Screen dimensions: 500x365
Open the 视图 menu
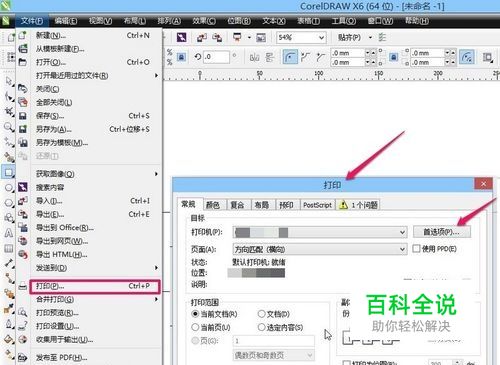[x=100, y=21]
